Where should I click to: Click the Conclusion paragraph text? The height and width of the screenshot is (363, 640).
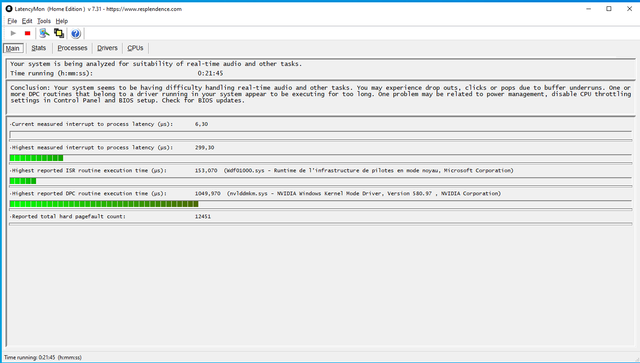(x=320, y=94)
